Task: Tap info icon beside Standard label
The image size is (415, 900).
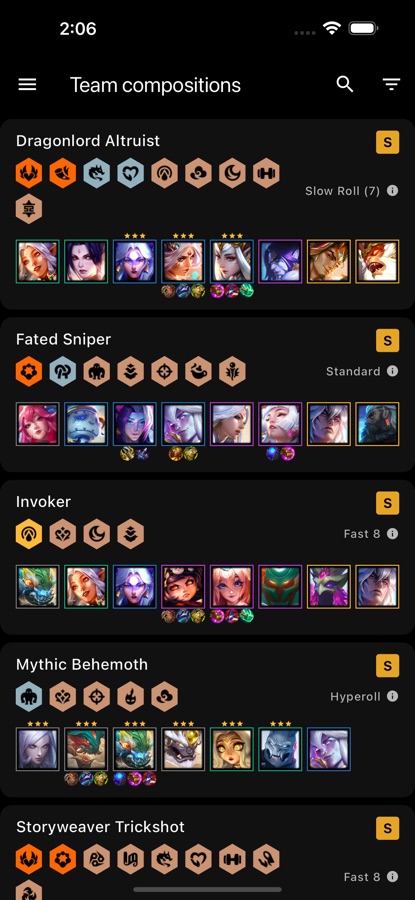Action: (392, 371)
